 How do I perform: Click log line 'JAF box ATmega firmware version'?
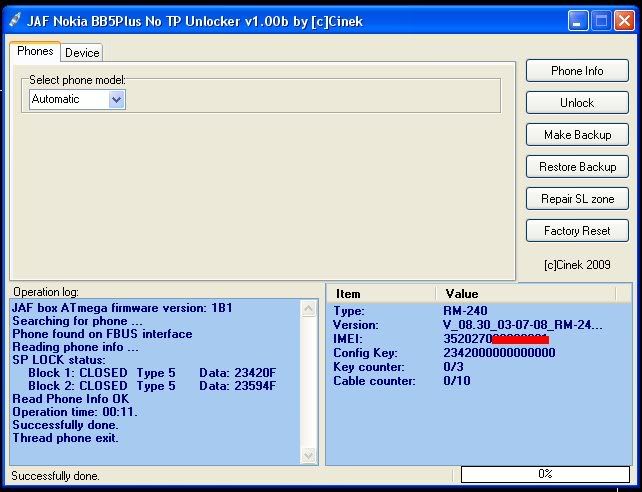(x=122, y=308)
